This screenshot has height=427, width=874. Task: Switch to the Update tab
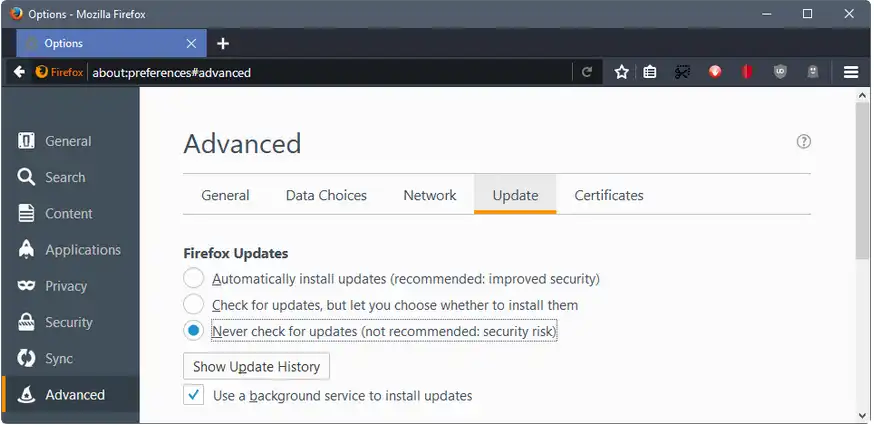[x=515, y=195]
